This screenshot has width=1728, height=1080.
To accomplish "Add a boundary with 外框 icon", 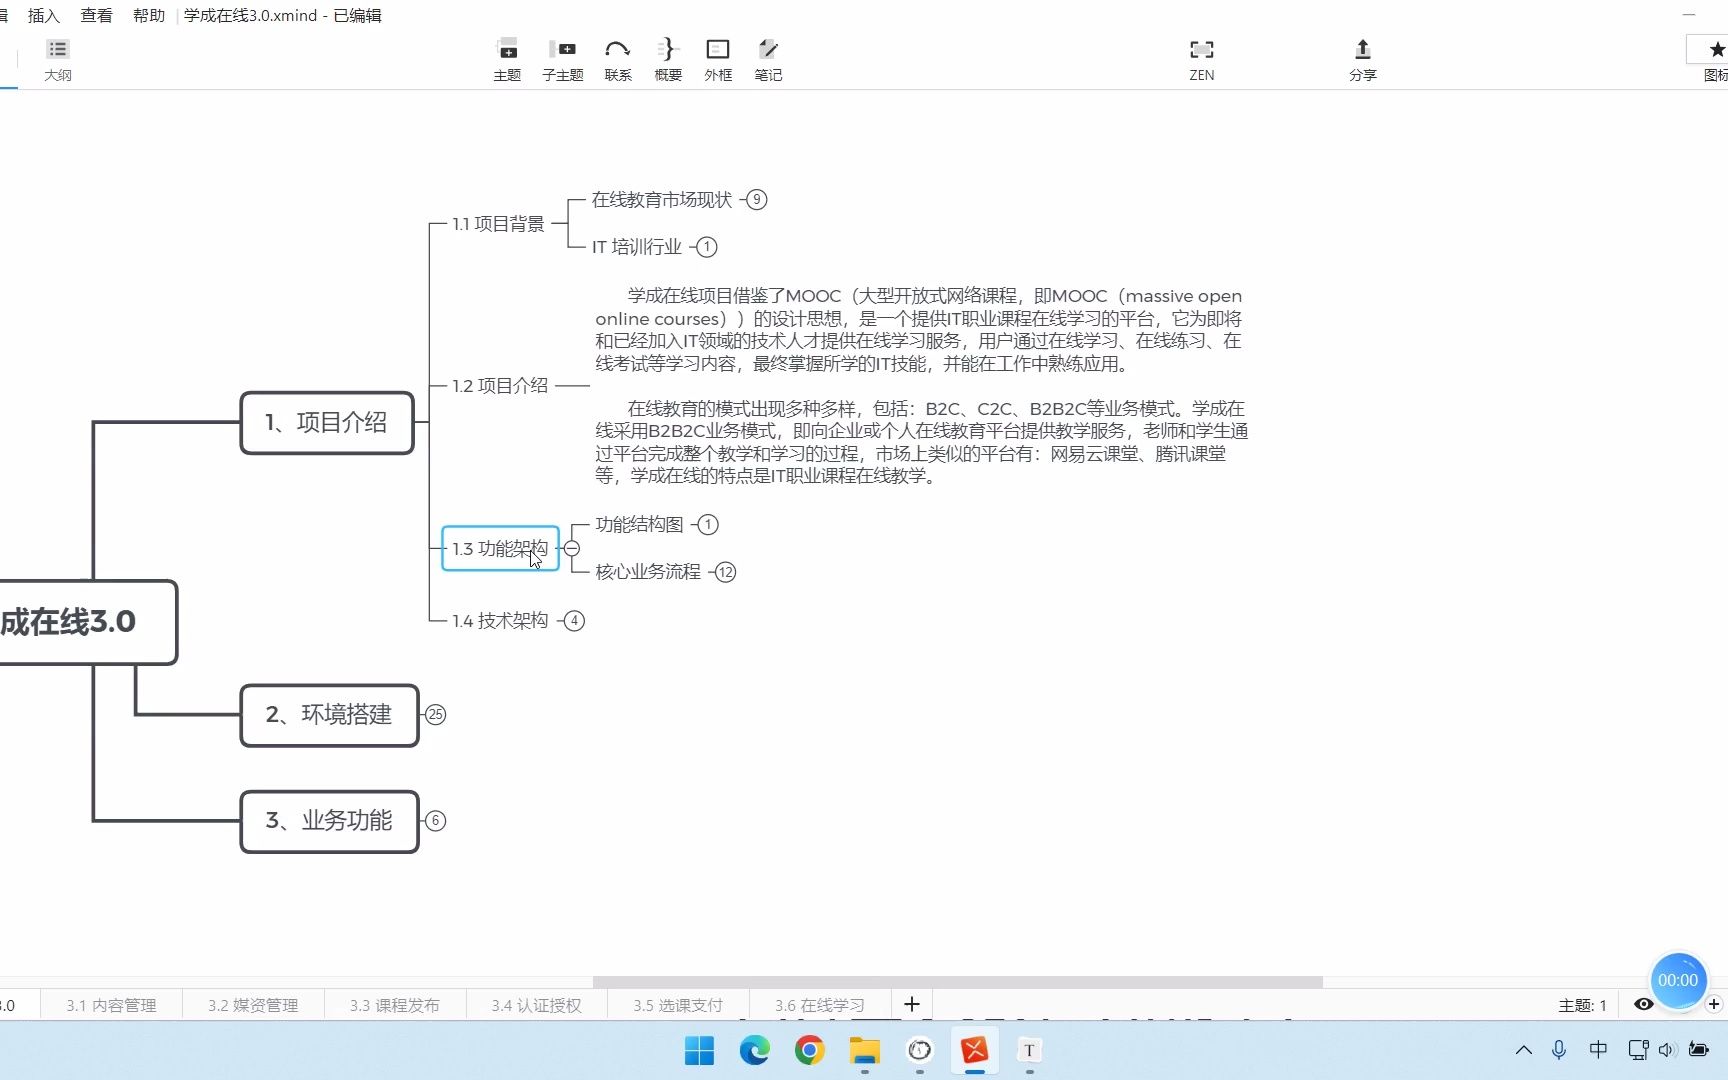I will (x=718, y=60).
